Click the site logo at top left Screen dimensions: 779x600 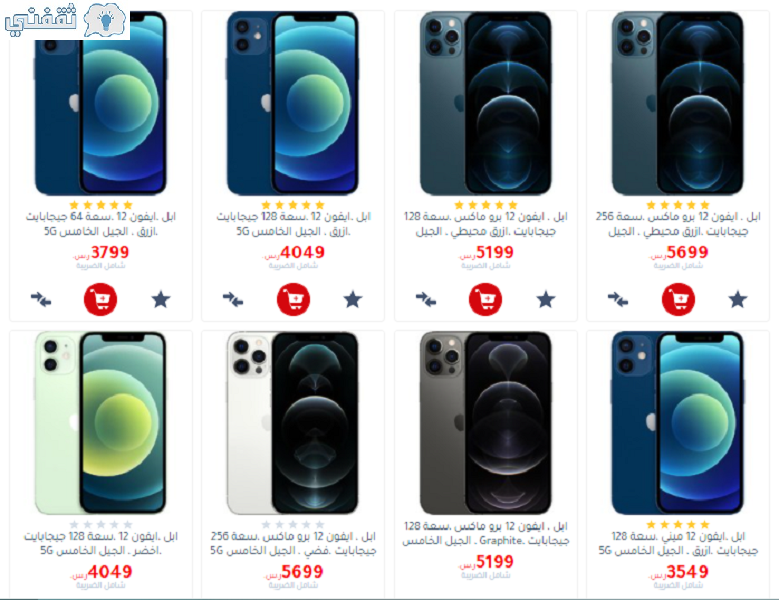[x=66, y=20]
